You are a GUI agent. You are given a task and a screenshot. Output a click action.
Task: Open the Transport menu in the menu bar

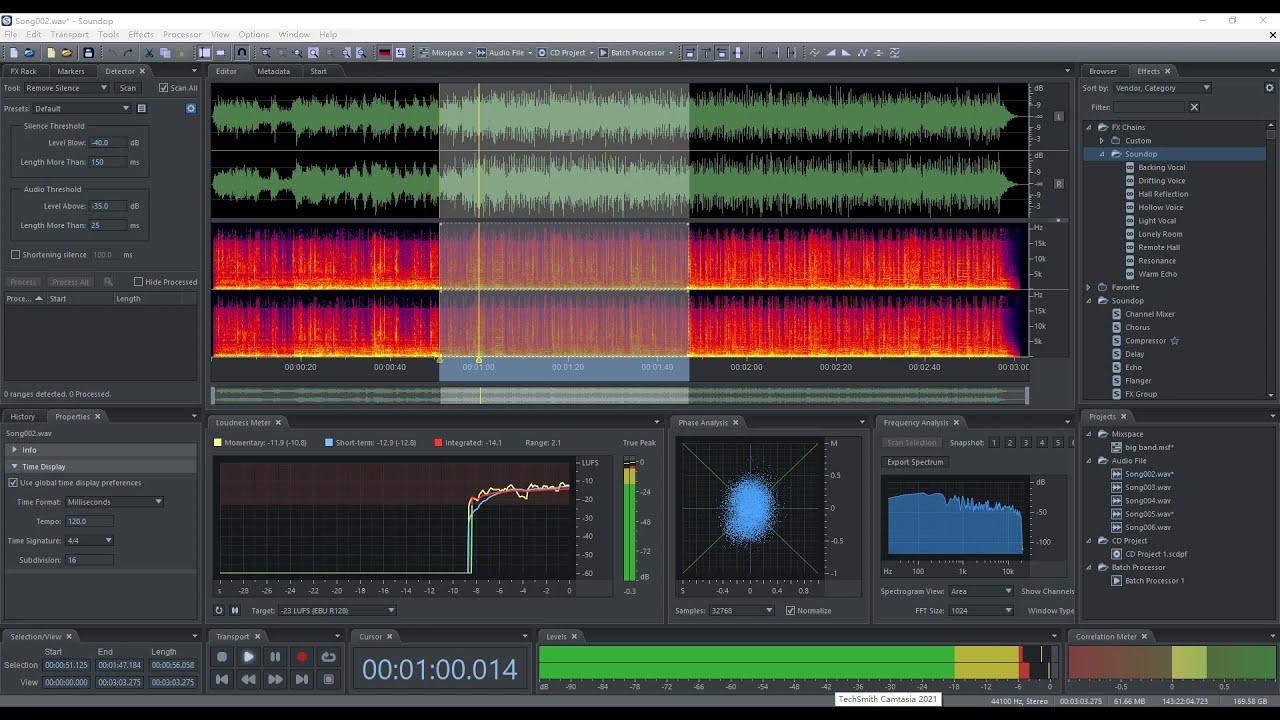pyautogui.click(x=70, y=33)
